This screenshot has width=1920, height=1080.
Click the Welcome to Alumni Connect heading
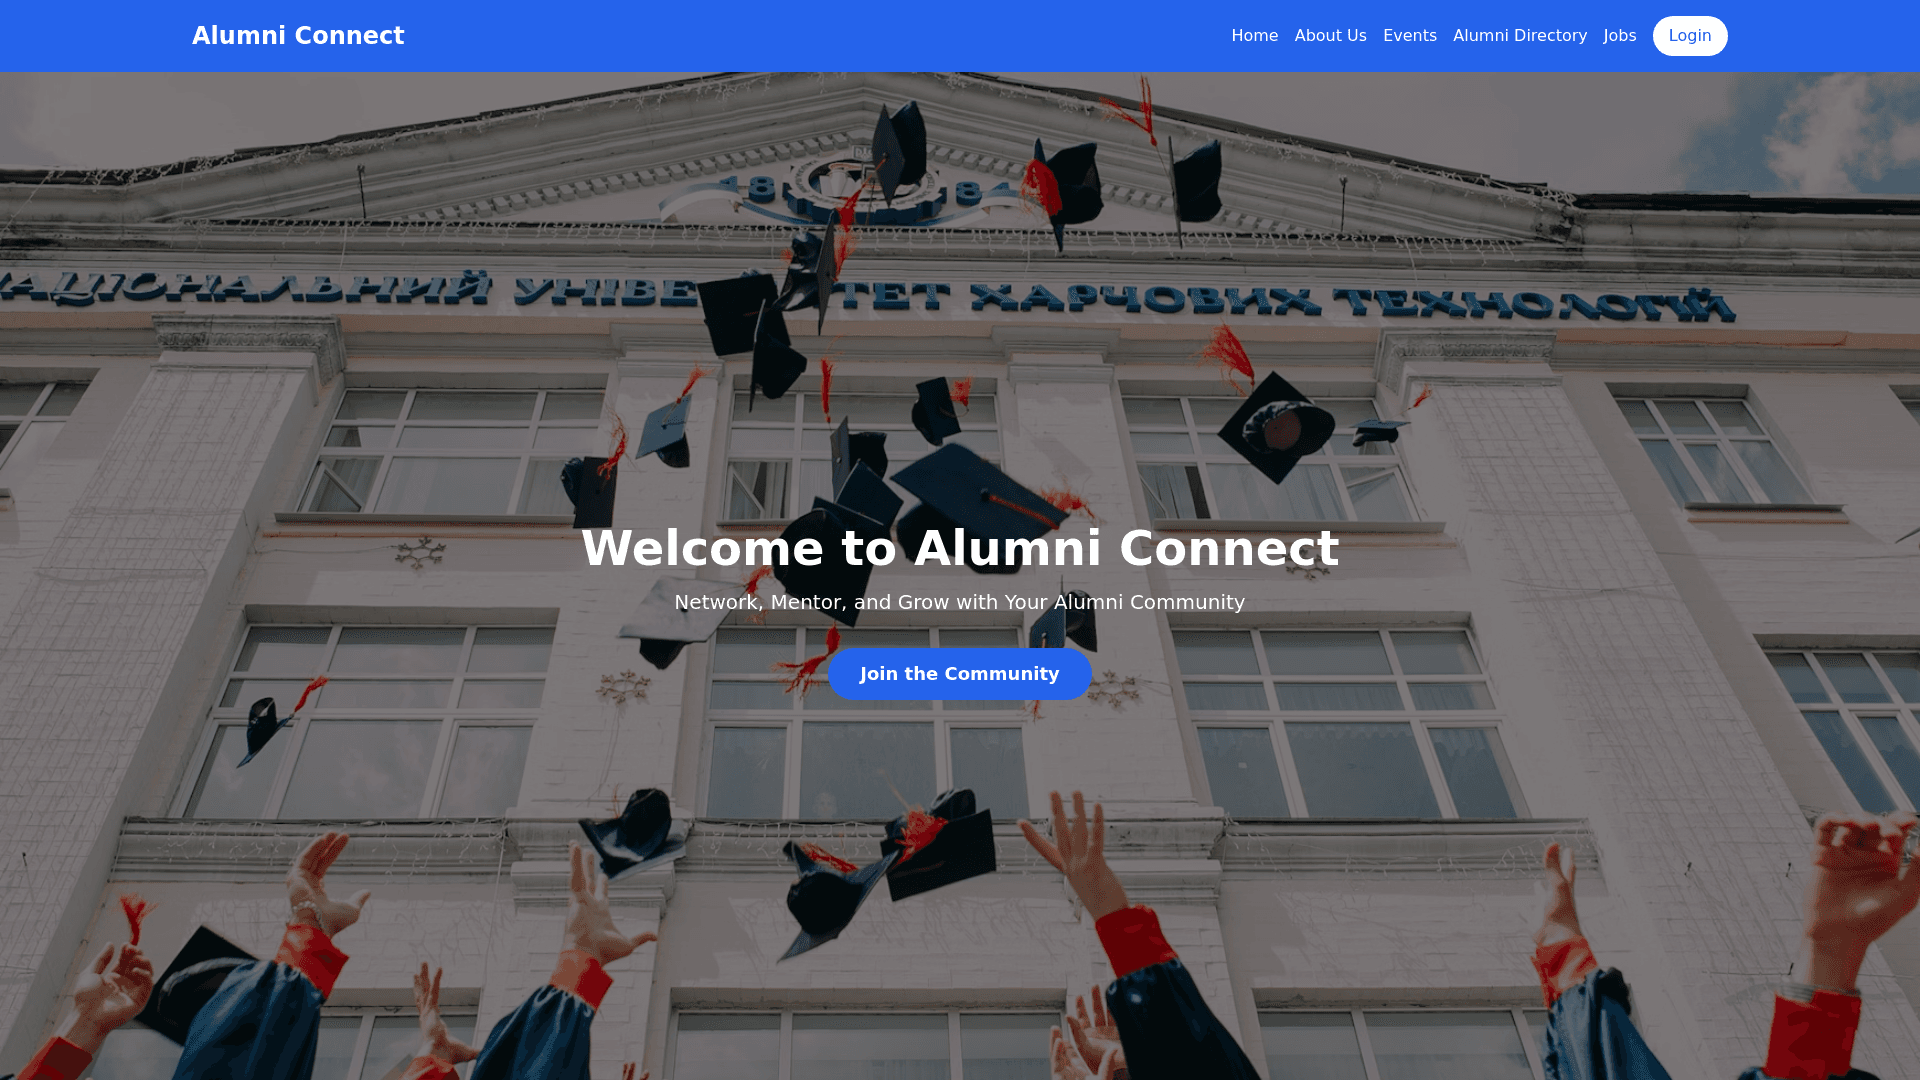pyautogui.click(x=959, y=548)
